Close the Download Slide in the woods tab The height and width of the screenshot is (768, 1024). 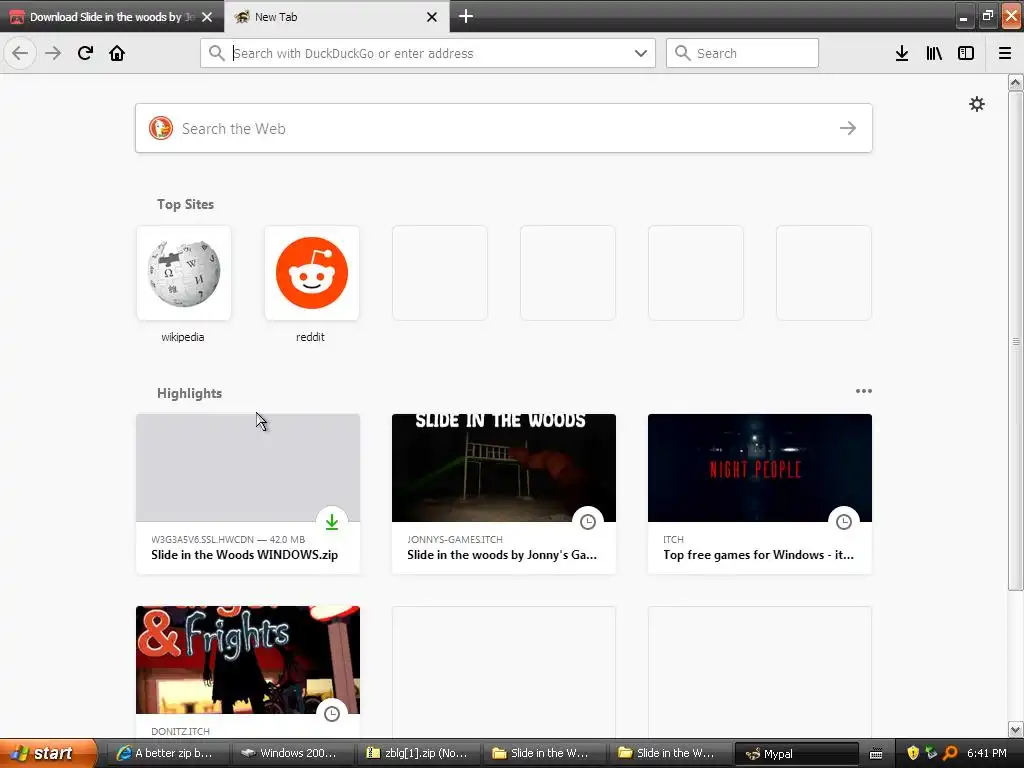pyautogui.click(x=207, y=17)
